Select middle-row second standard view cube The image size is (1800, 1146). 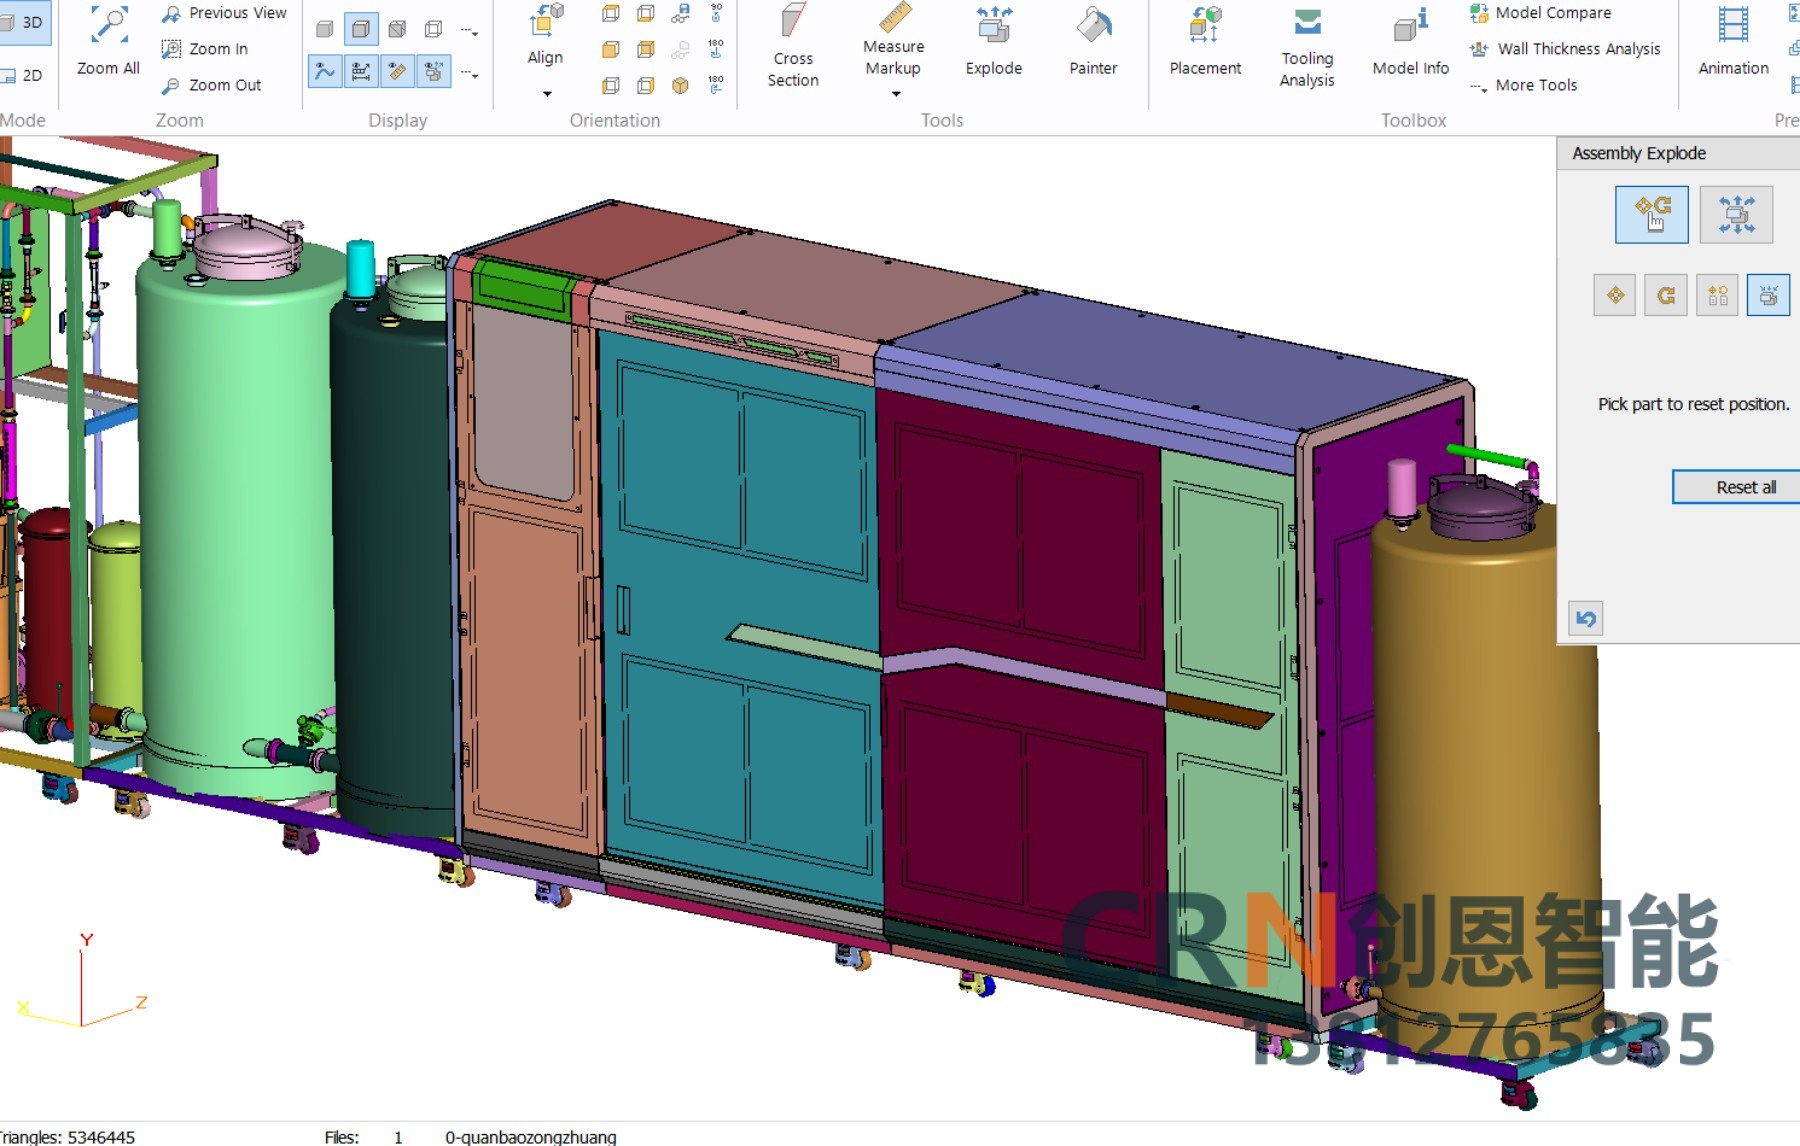[x=646, y=49]
